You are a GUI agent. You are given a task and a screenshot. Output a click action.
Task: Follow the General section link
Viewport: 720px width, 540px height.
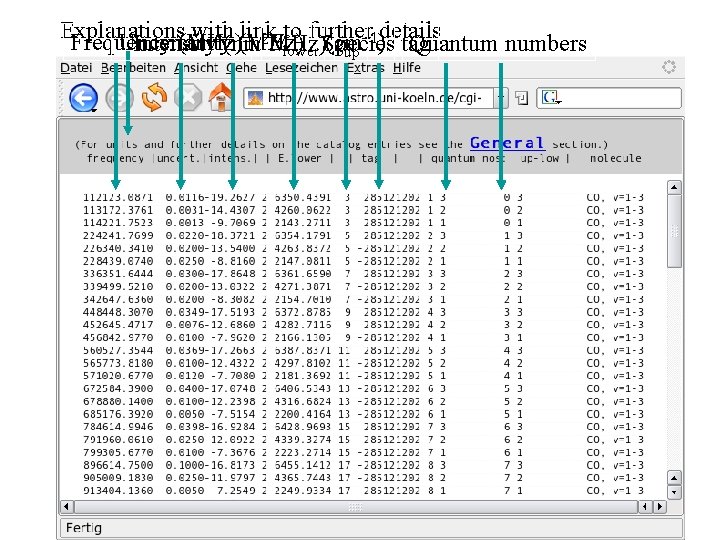[507, 143]
